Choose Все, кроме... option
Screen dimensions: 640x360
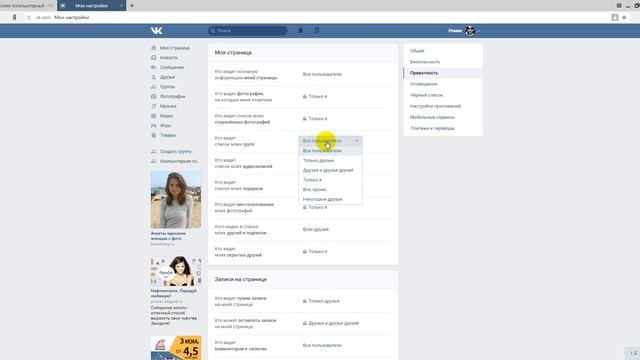point(330,190)
